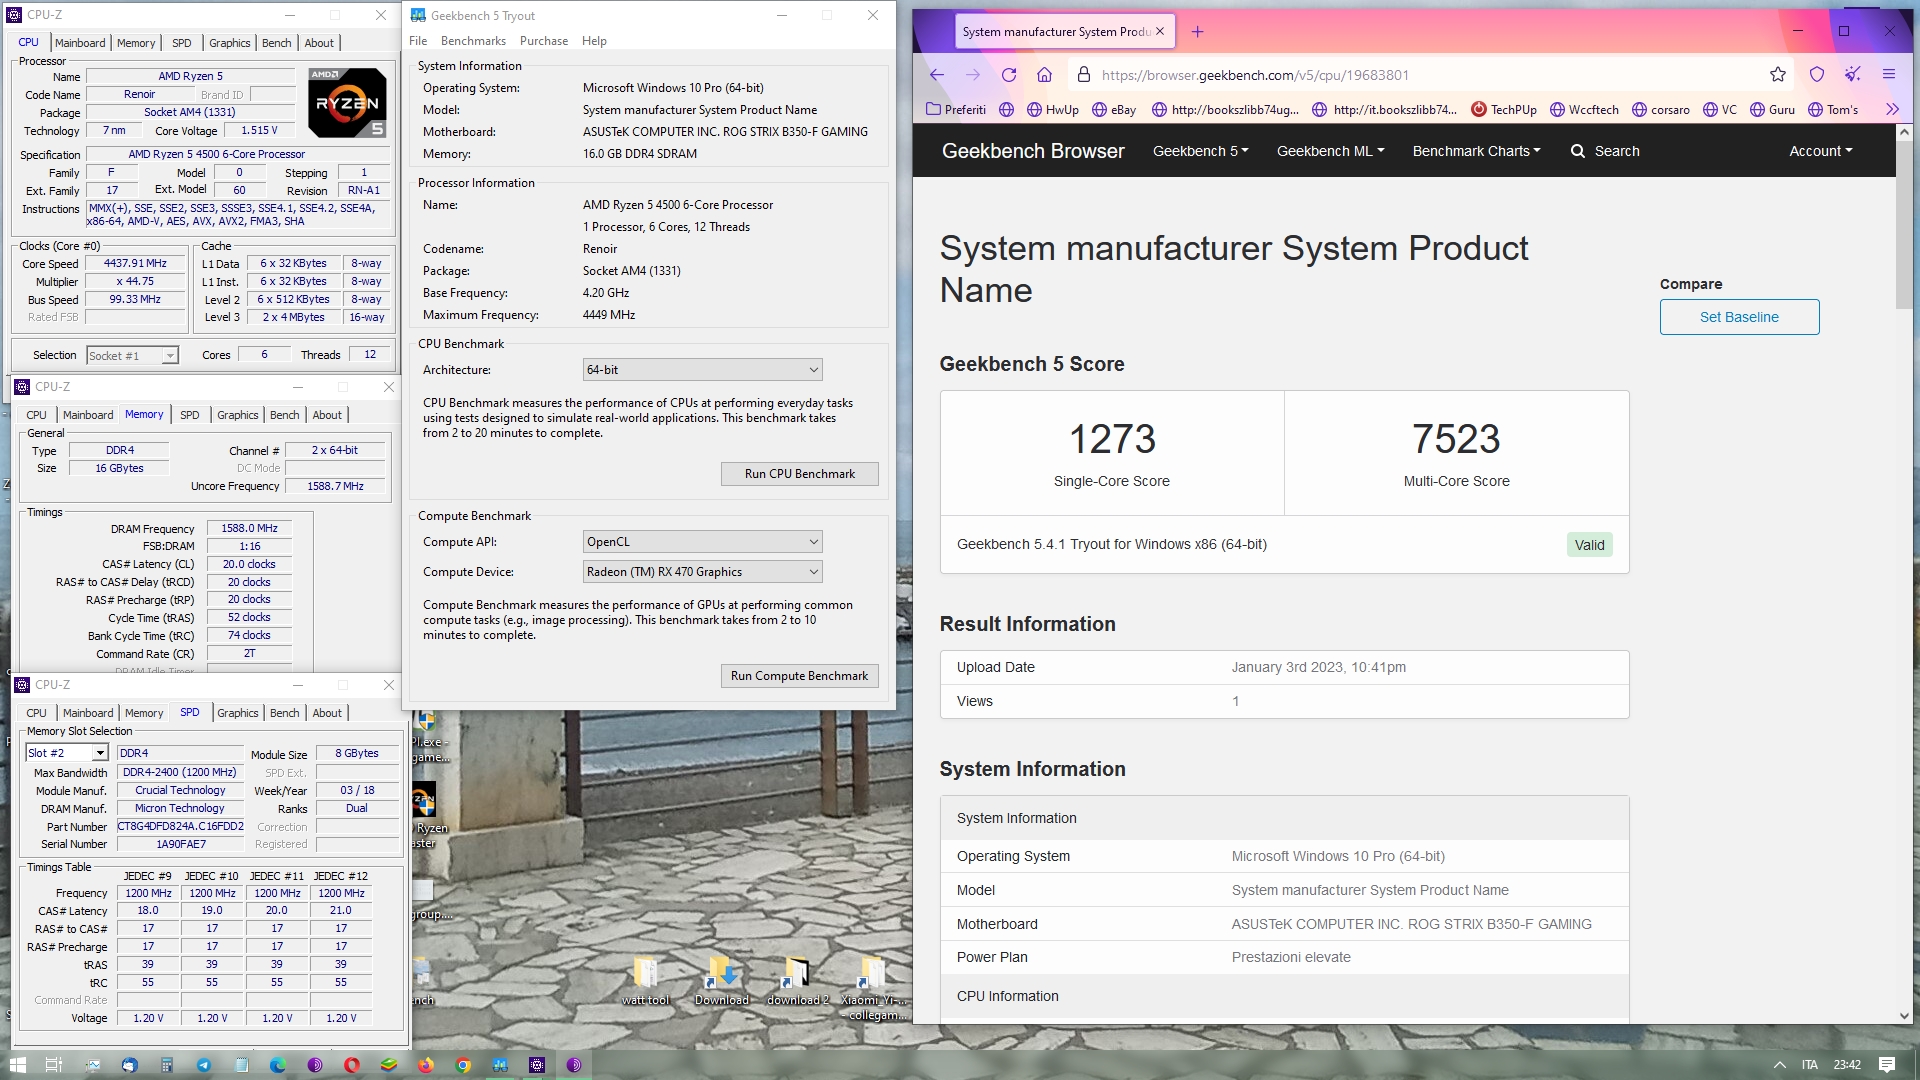Reload the Geekbench page
The width and height of the screenshot is (1920, 1080).
(1009, 75)
